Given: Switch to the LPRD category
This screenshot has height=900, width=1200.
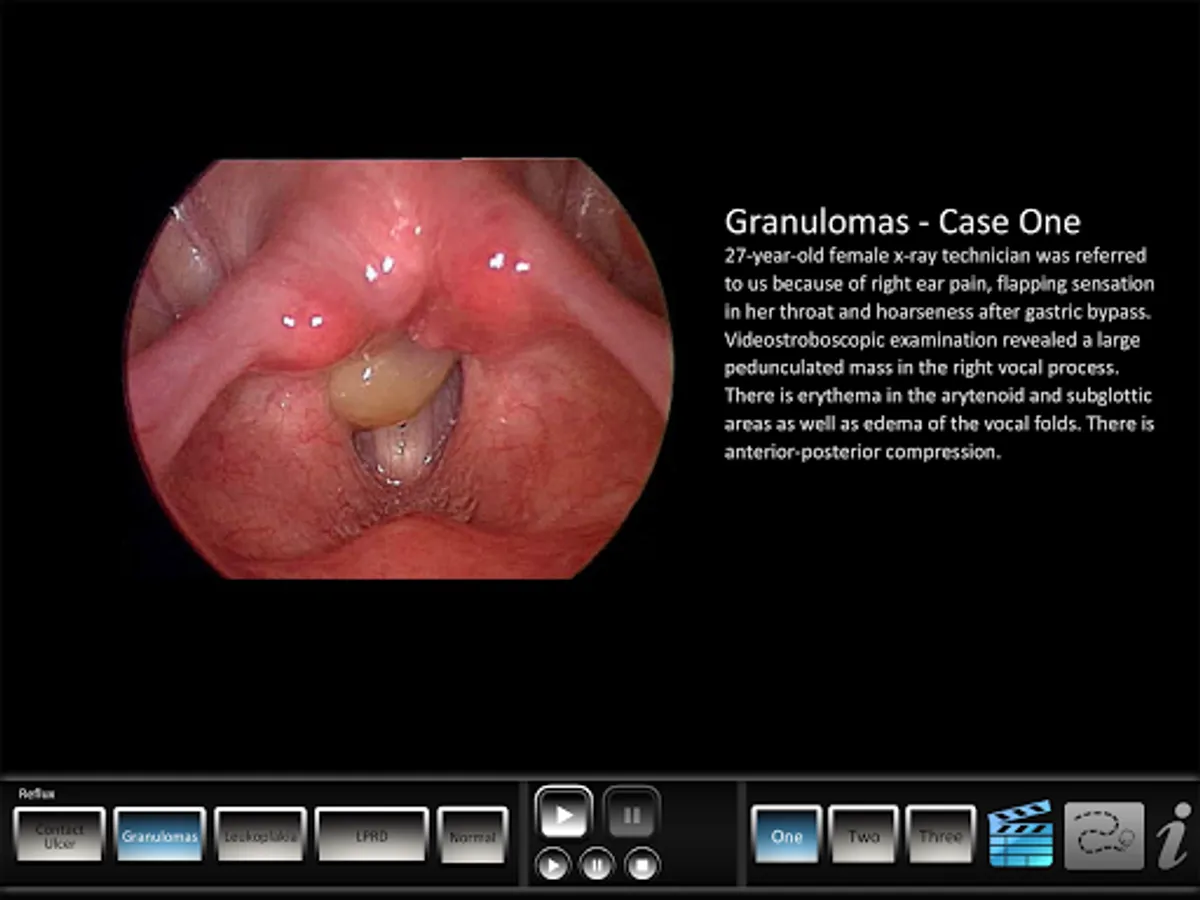Looking at the screenshot, I should (x=372, y=834).
